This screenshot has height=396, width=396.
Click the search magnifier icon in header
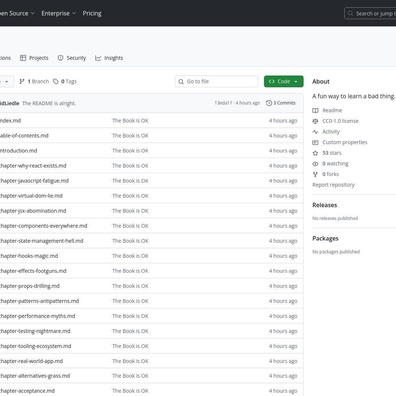[x=350, y=13]
